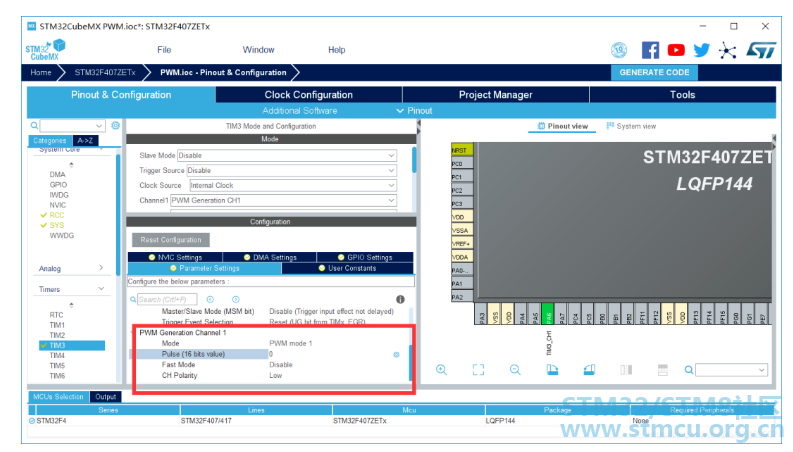Viewport: 793px width, 452px height.
Task: Go to previous parameter search result
Action: tap(210, 299)
